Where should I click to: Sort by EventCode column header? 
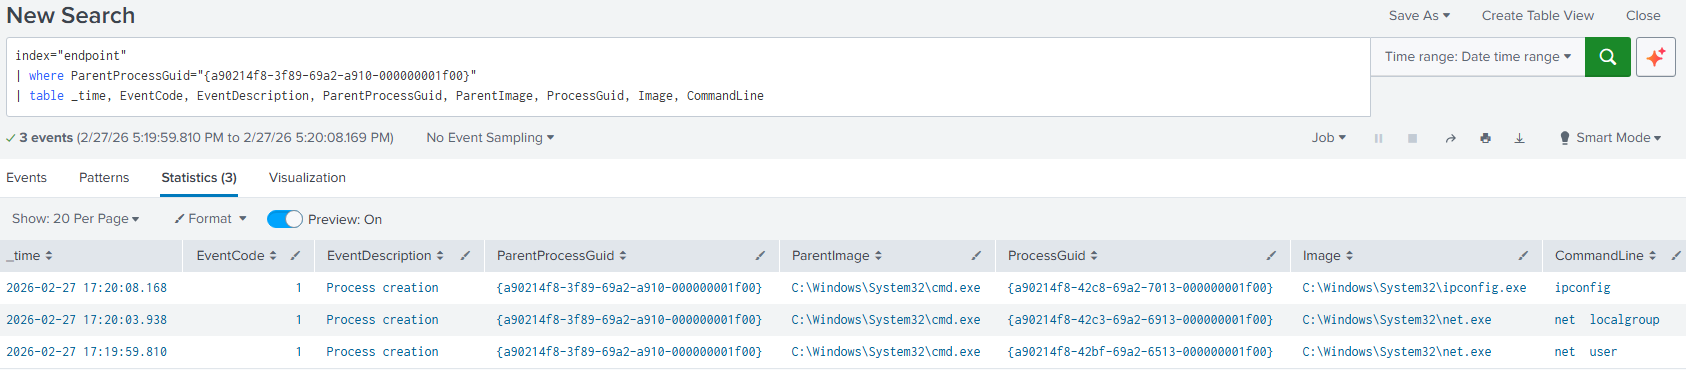coord(236,256)
